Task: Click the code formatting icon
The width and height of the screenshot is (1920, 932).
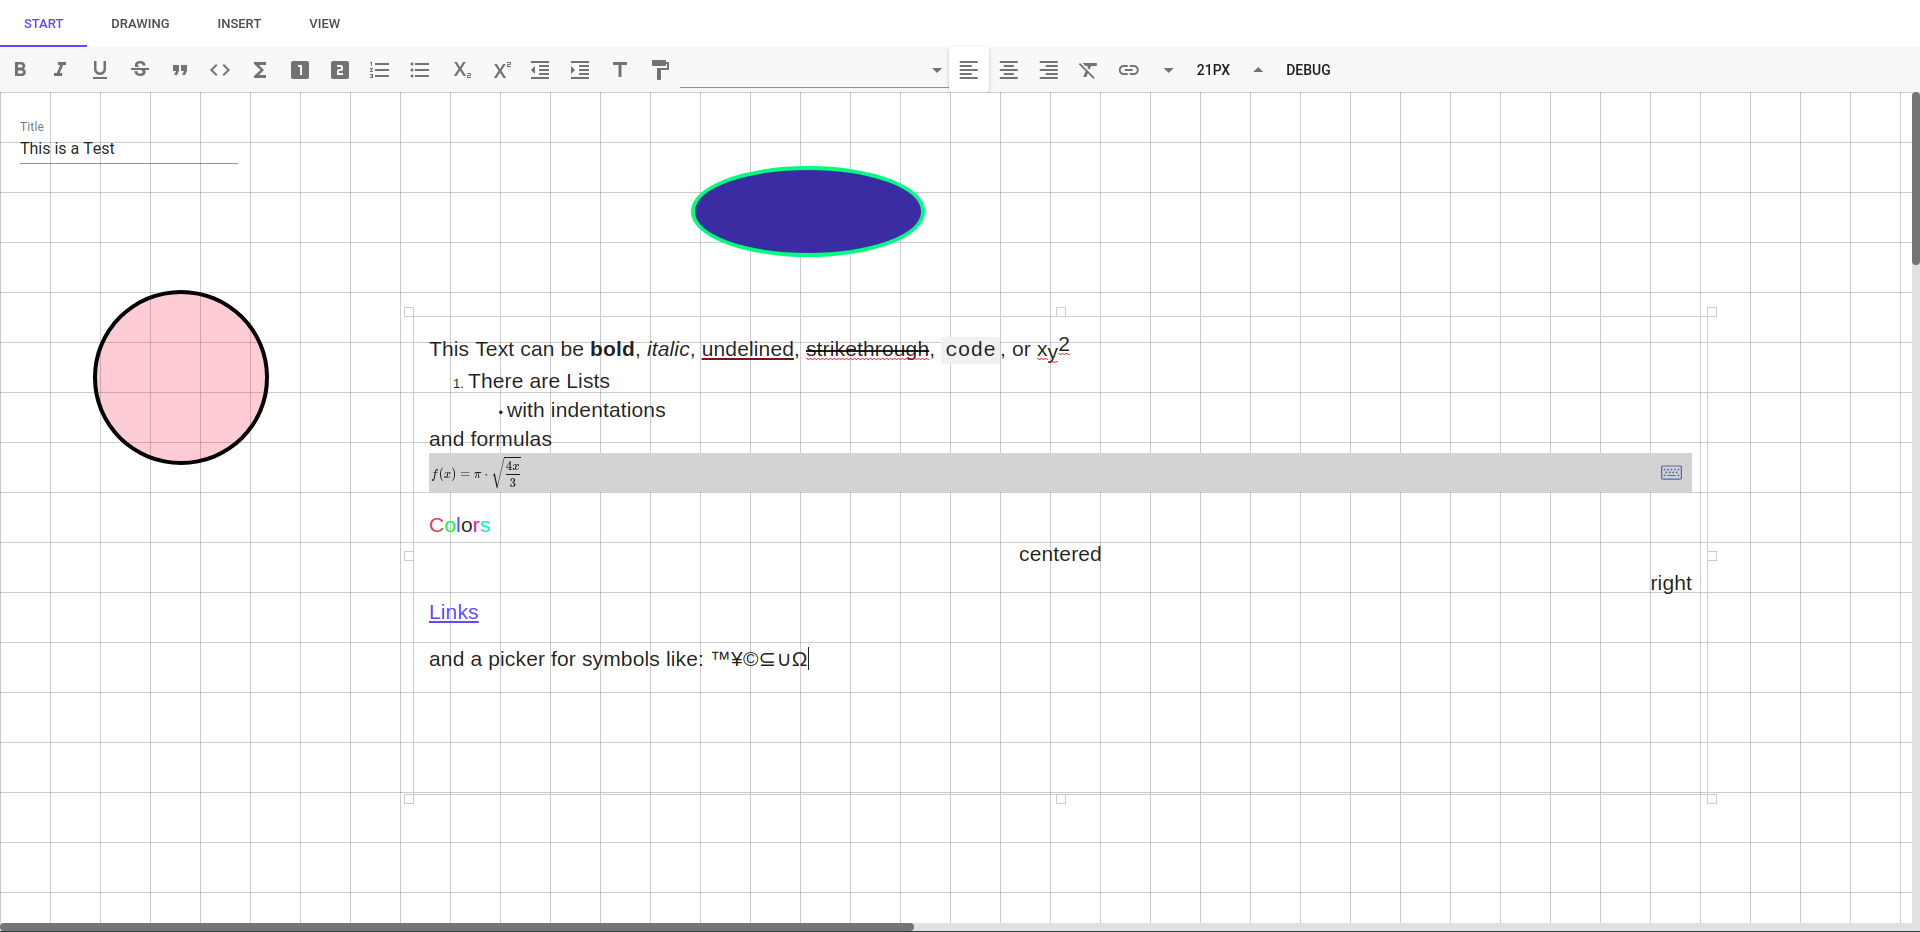Action: tap(220, 70)
